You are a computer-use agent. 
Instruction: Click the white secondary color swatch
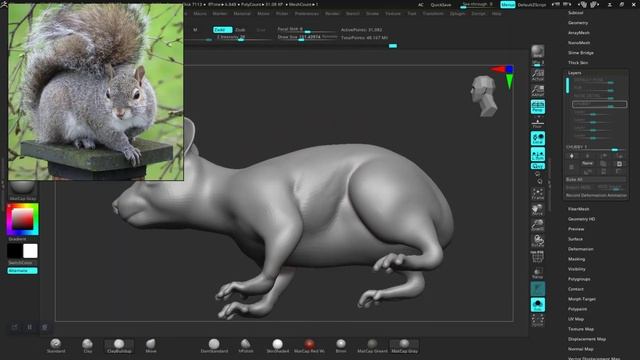pyautogui.click(x=30, y=251)
